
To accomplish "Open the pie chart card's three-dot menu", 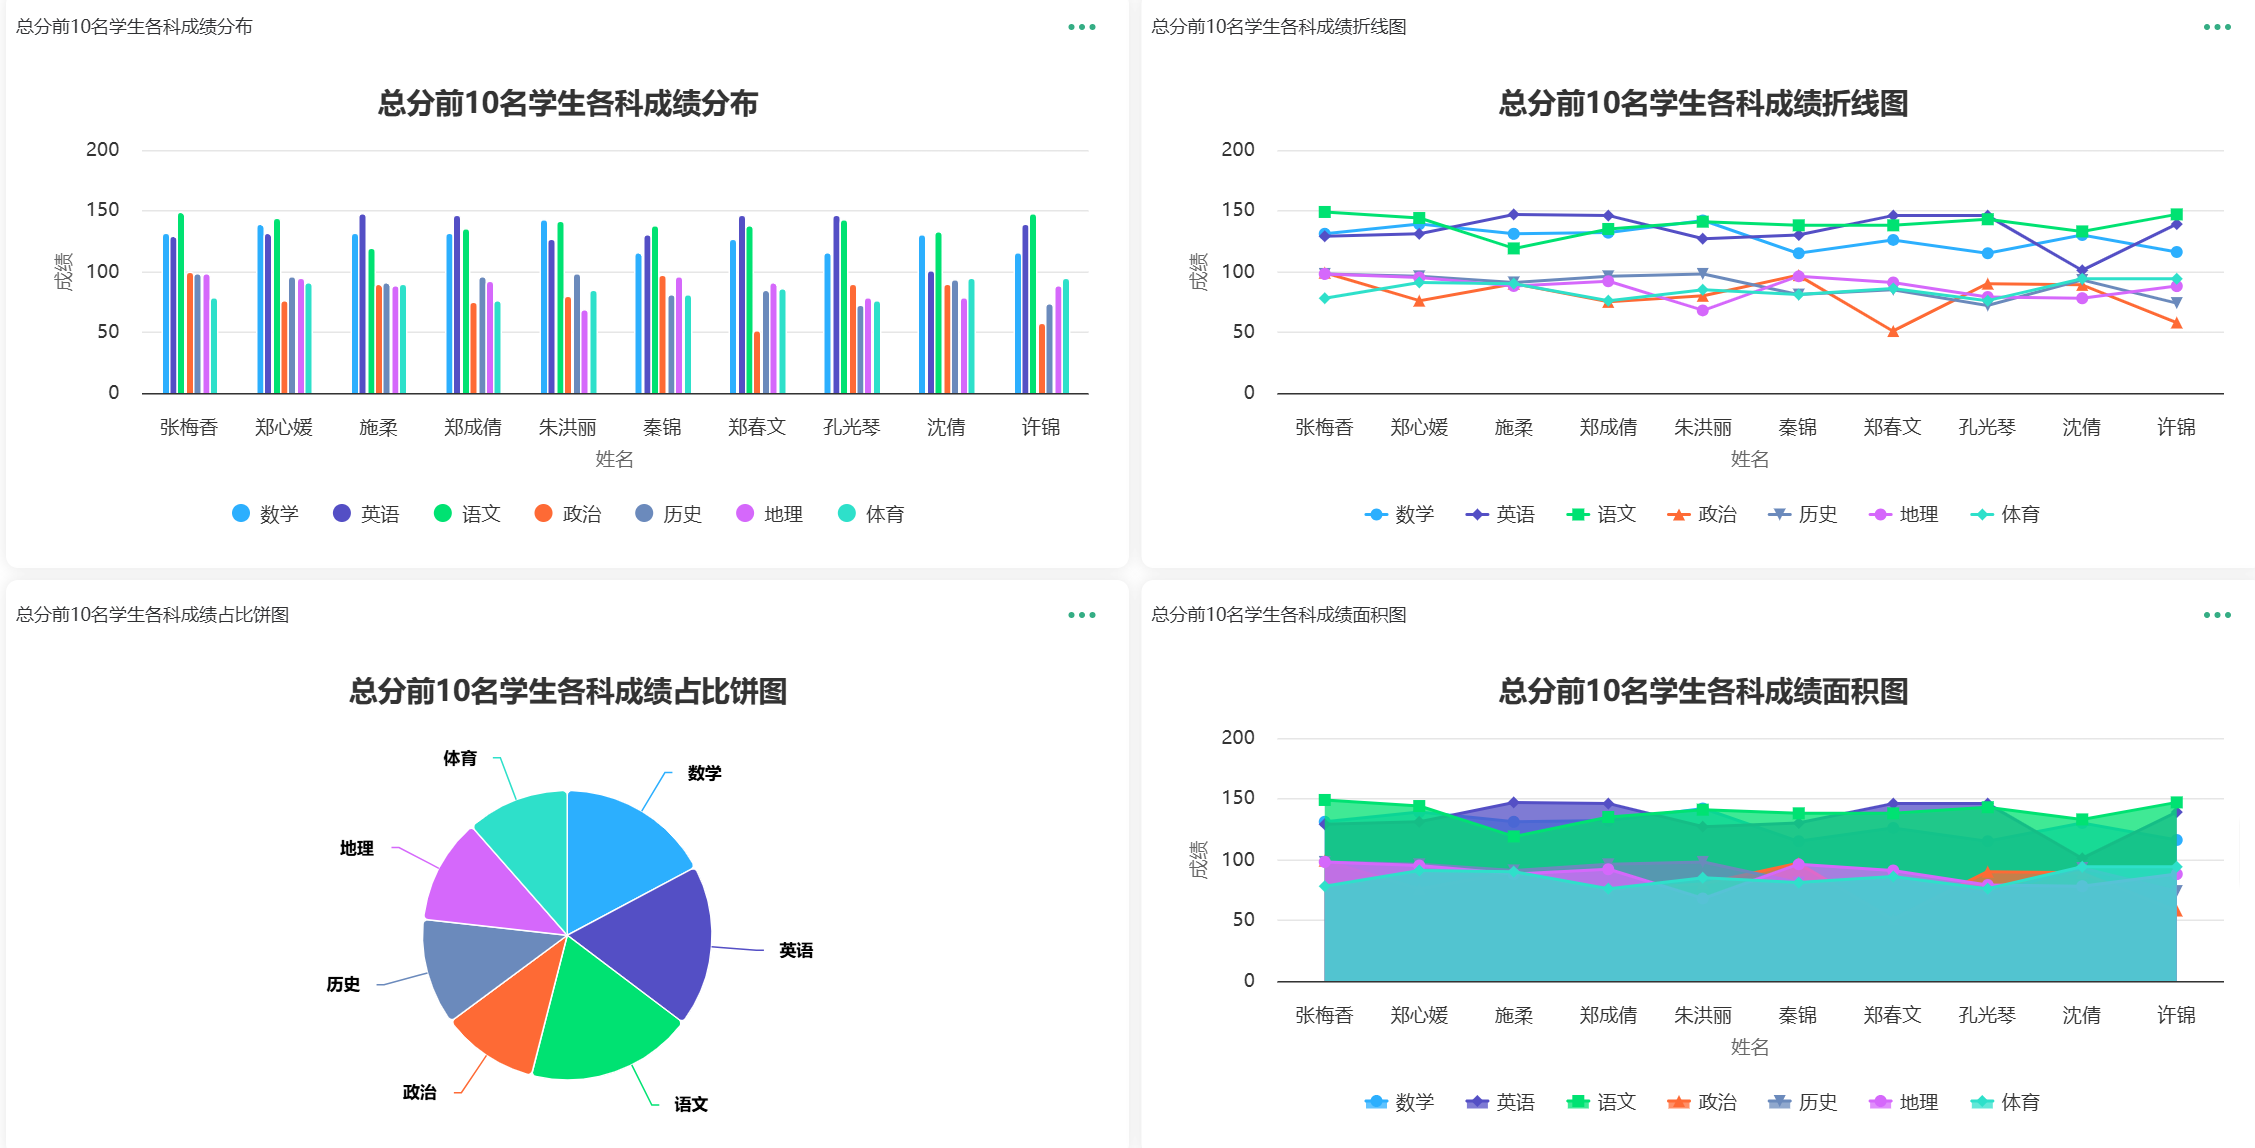I will coord(1081,615).
